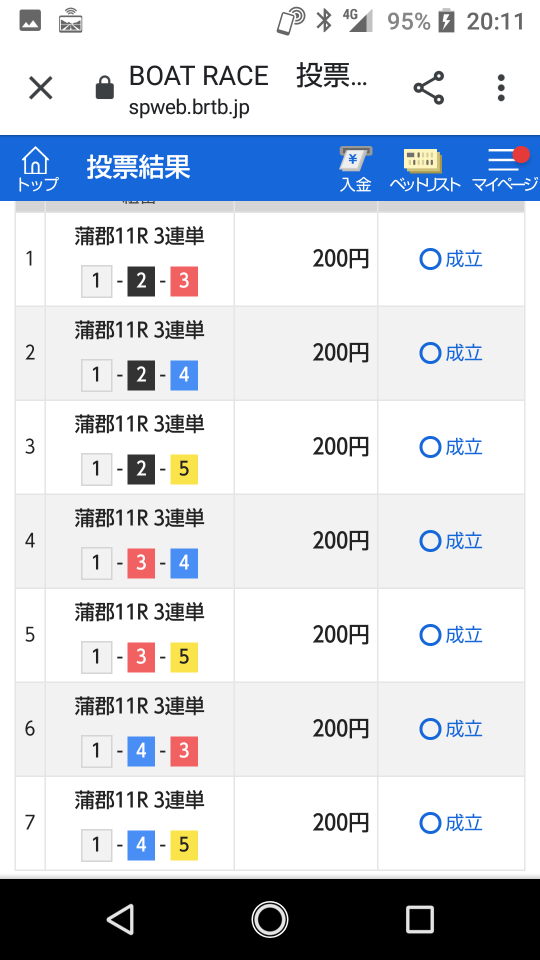This screenshot has width=540, height=960.
Task: Tap the Android recent apps square
Action: (x=420, y=919)
